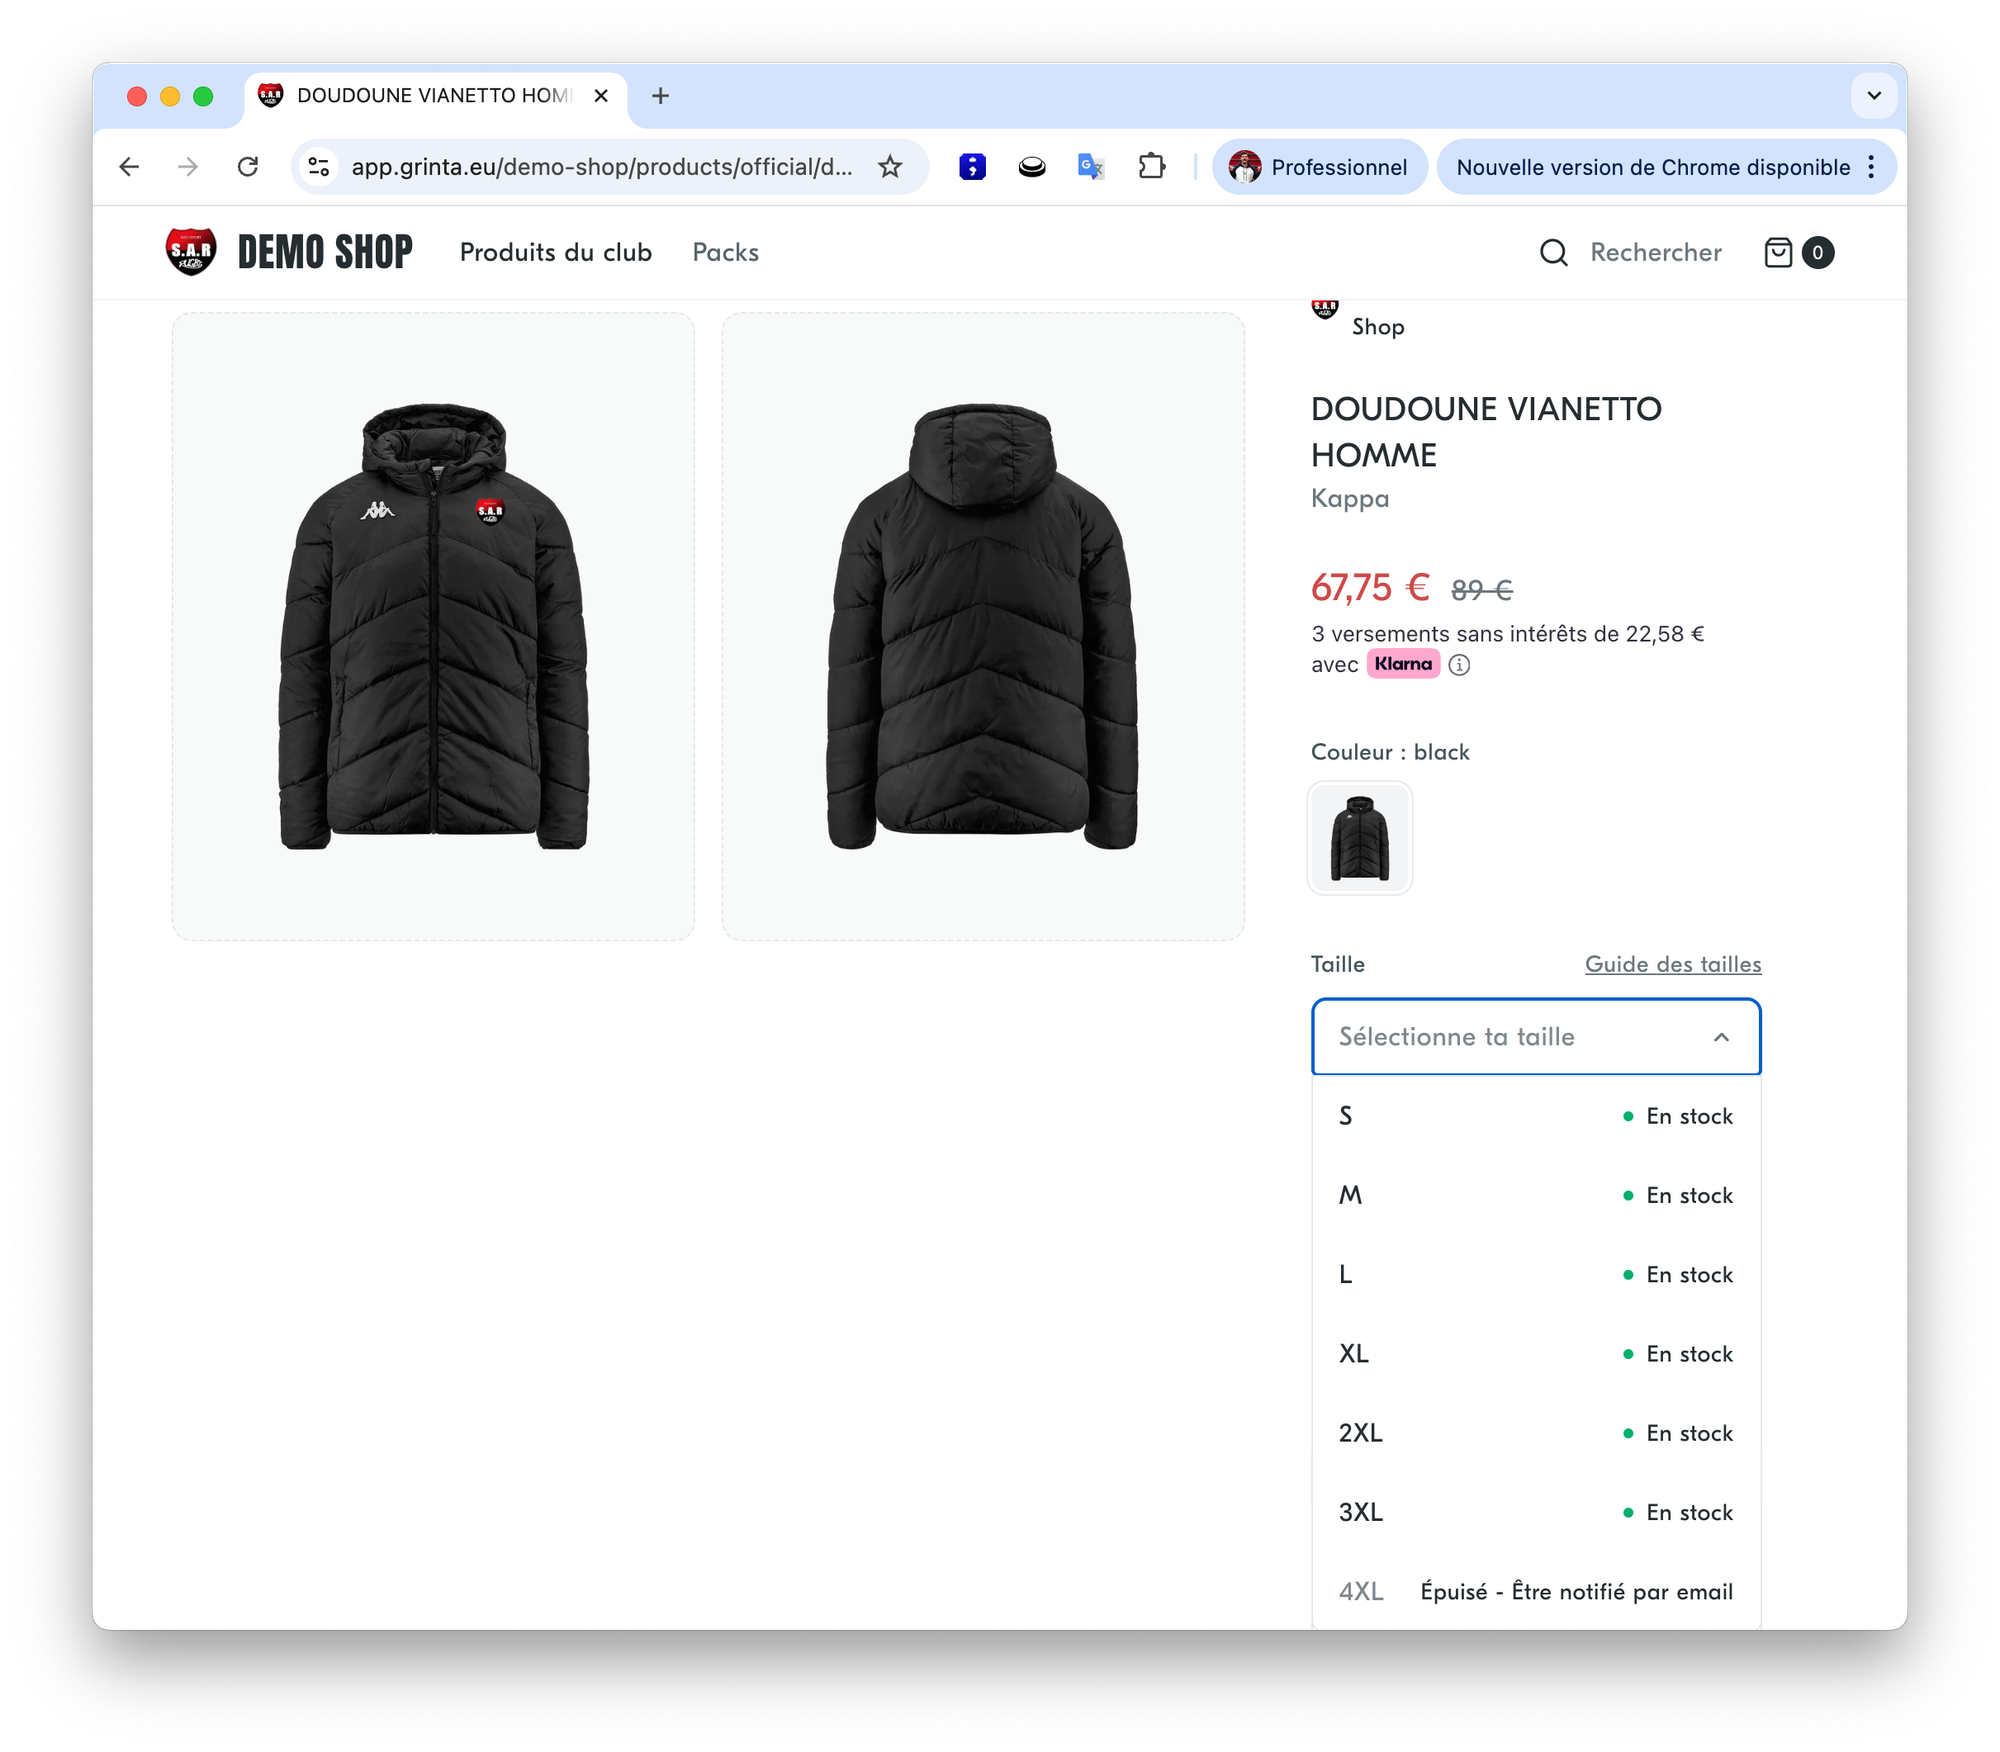The width and height of the screenshot is (2000, 1752).
Task: Click the Klarna info icon
Action: [x=1460, y=665]
